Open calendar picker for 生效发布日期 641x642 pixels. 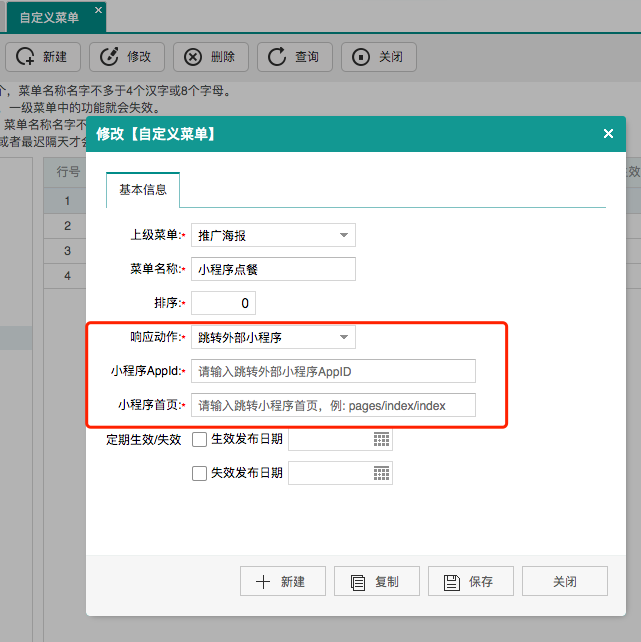(x=381, y=440)
